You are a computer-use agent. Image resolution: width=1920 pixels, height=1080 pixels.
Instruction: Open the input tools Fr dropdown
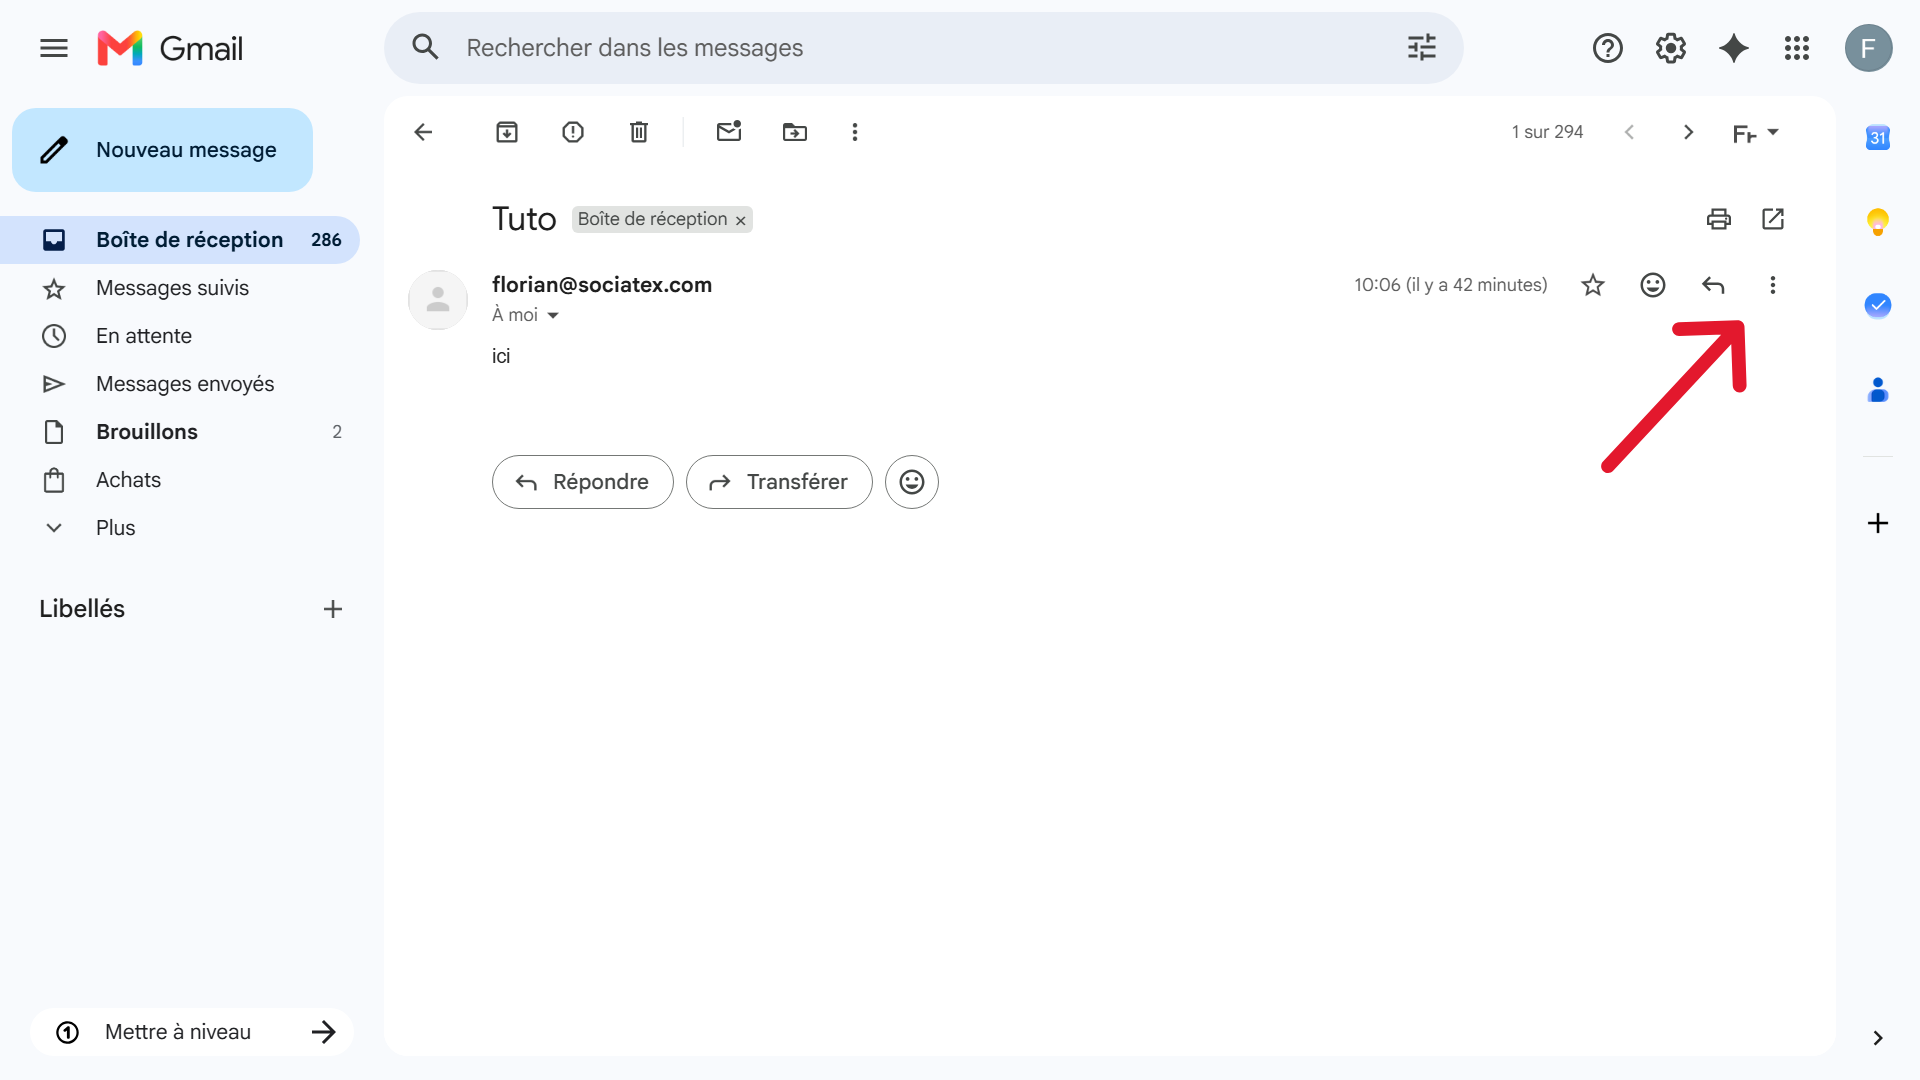click(1755, 132)
